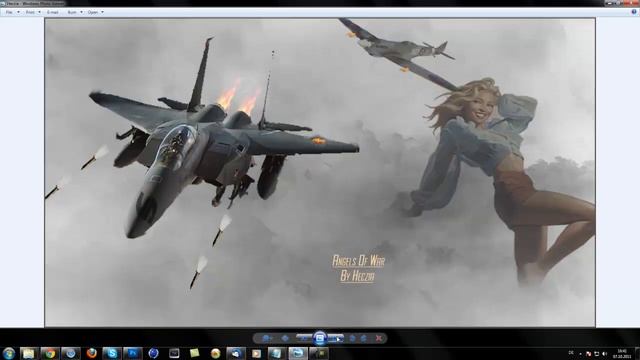Launch Firefox from taskbar
The width and height of the screenshot is (640, 360).
(92, 353)
